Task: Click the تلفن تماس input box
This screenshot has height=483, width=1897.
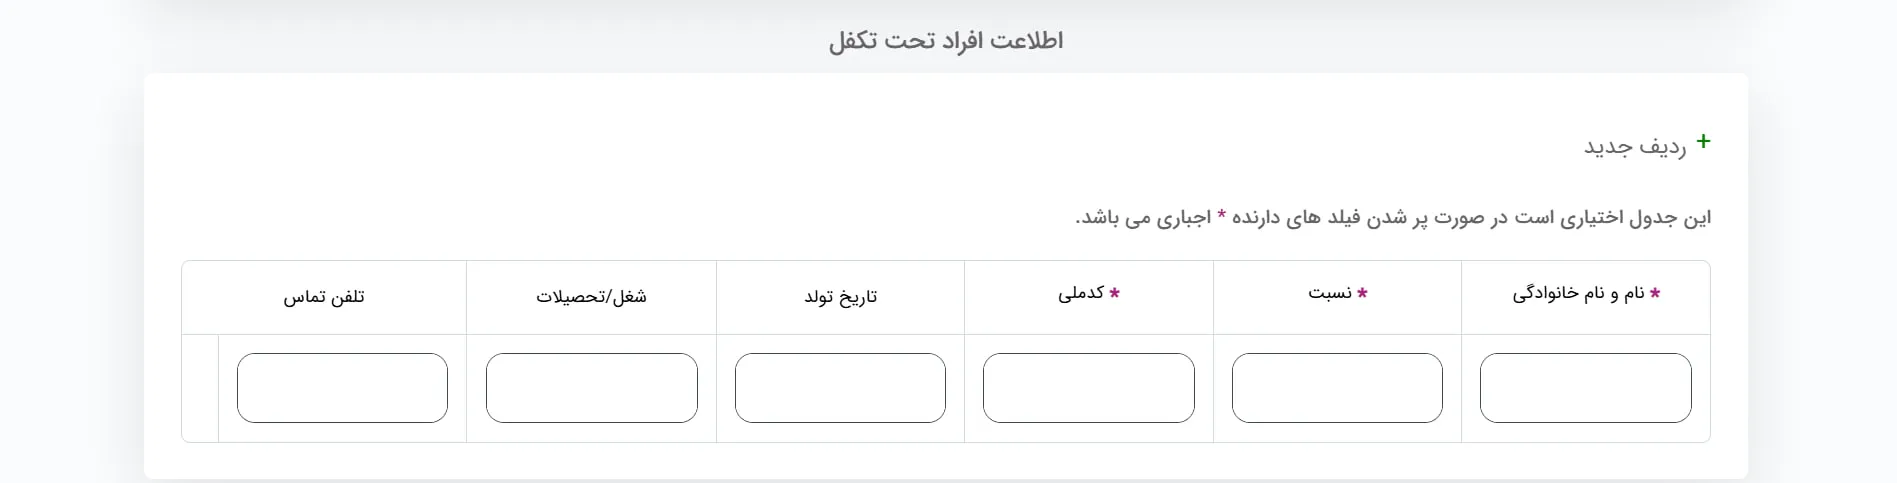Action: coord(342,388)
